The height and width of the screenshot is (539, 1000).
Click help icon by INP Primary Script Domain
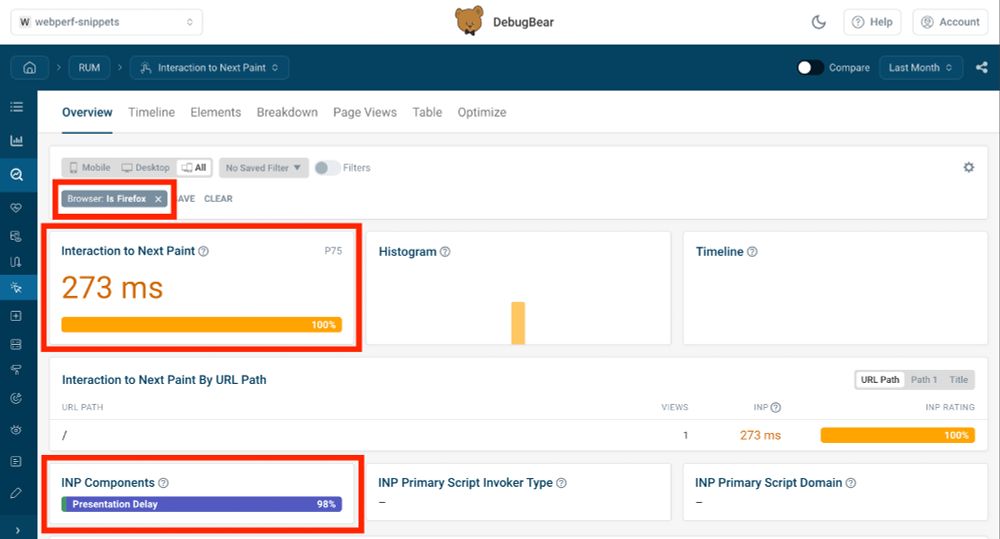(x=851, y=483)
